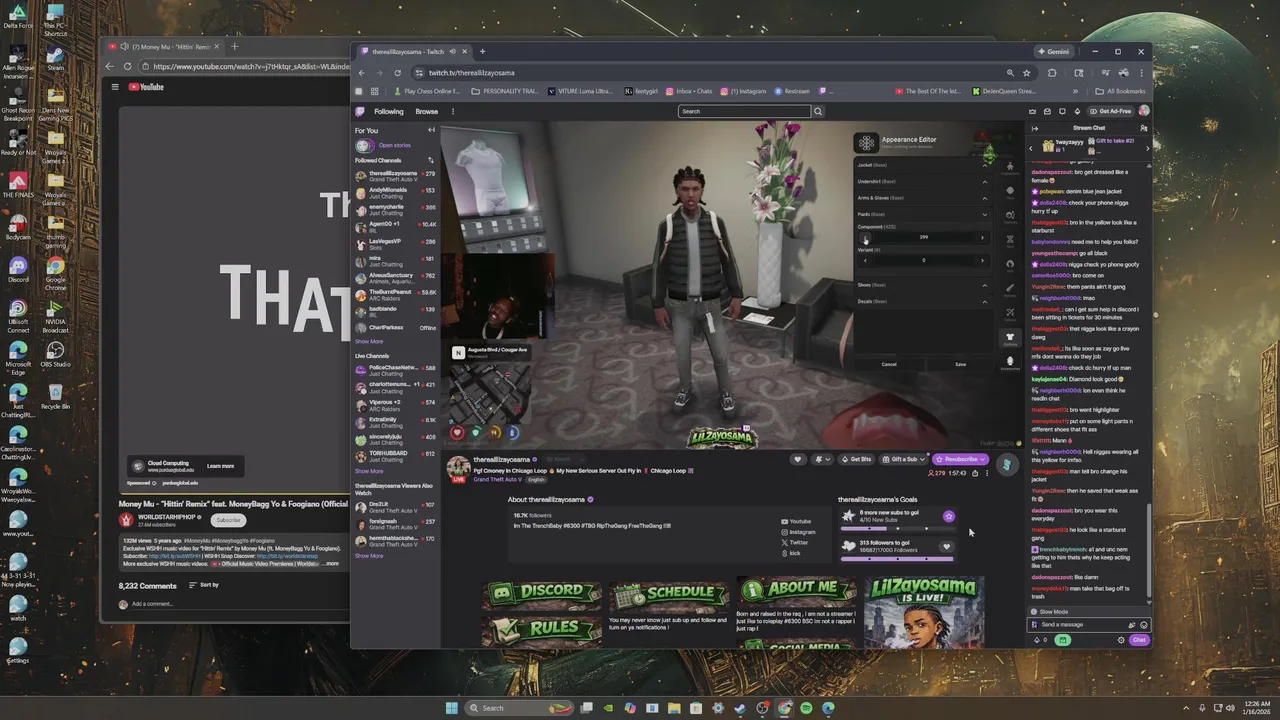Screen dimensions: 1280x720
Task: Open the Twitch more options dots
Action: tap(452, 111)
